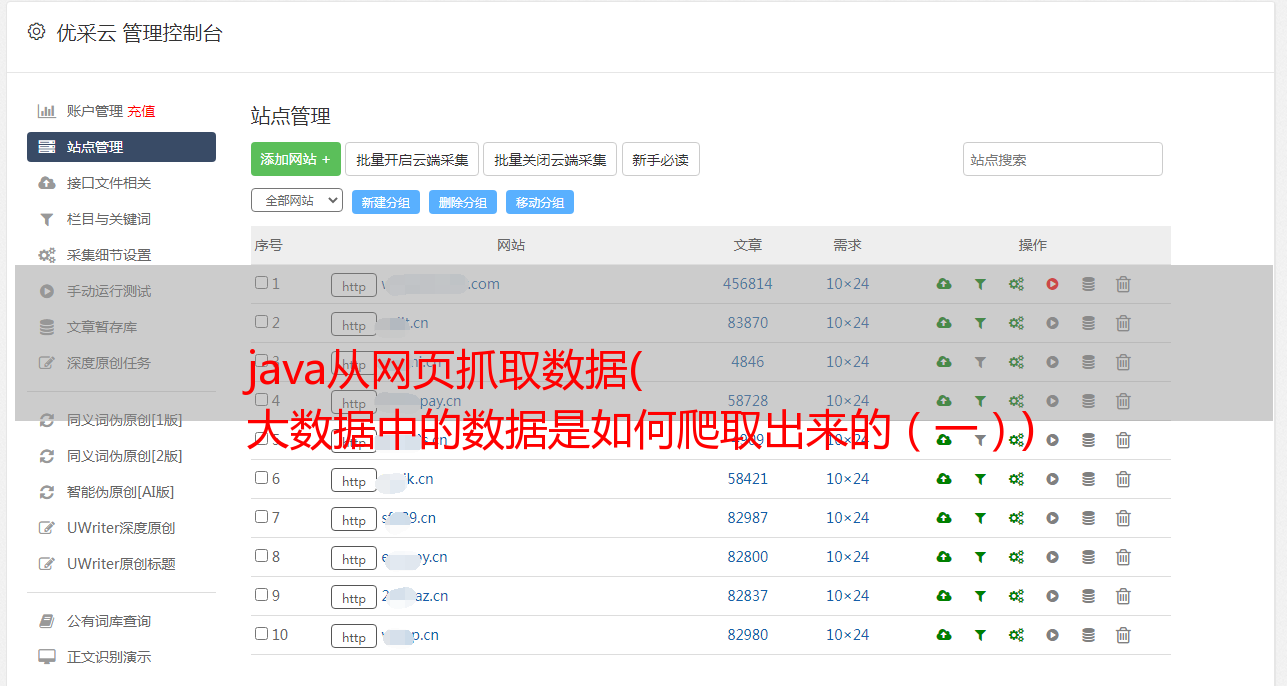Tick the checkbox for site row 9
The height and width of the screenshot is (686, 1287).
[261, 595]
